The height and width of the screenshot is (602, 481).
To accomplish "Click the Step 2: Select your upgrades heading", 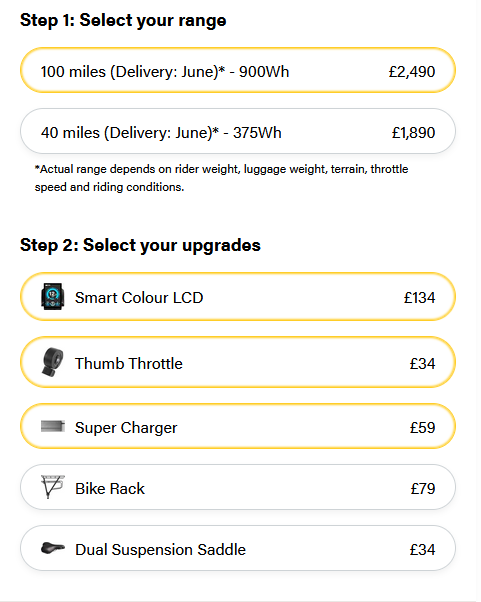I will (140, 245).
